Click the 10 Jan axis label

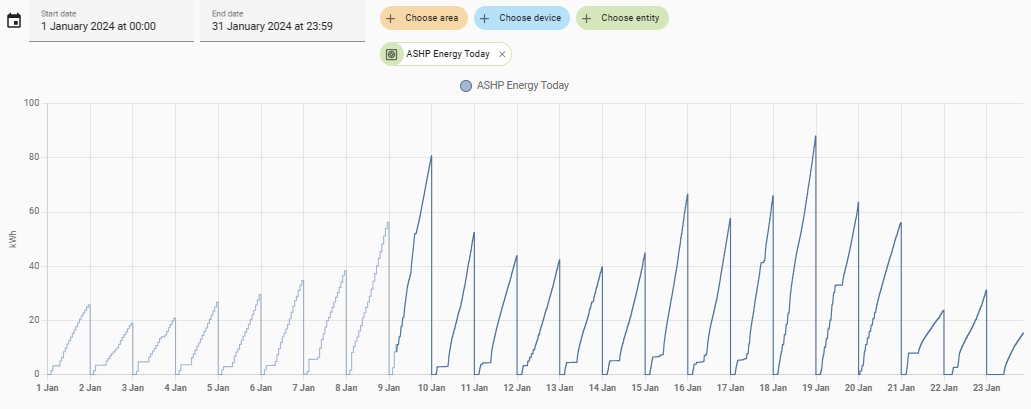tap(431, 388)
